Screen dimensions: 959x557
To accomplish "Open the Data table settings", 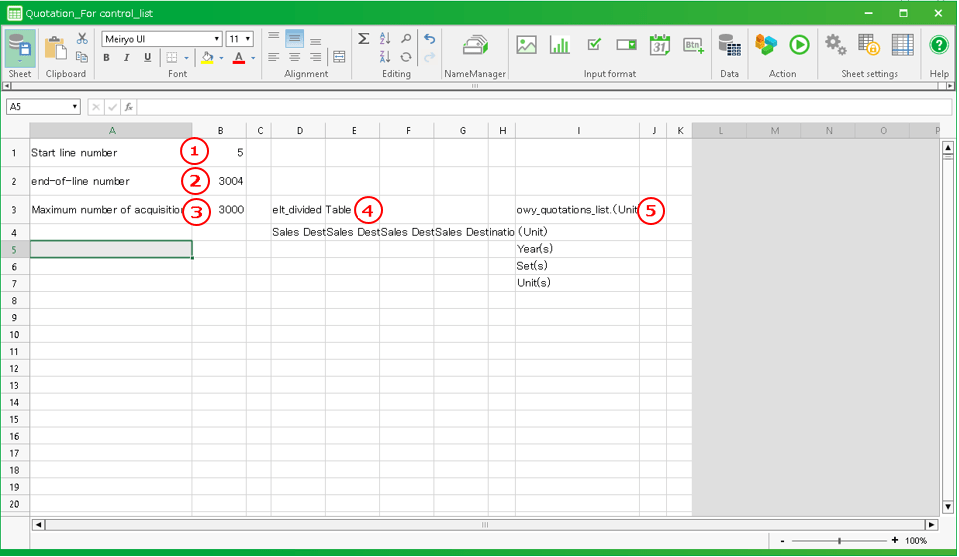I will point(729,46).
